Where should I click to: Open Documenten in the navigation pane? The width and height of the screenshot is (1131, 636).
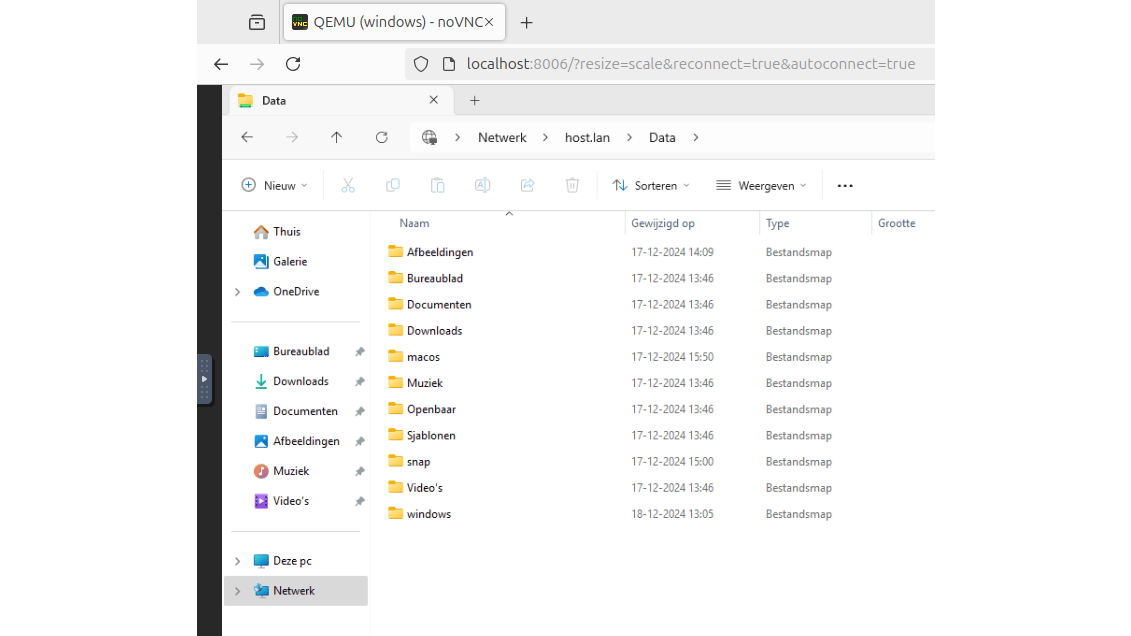pyautogui.click(x=296, y=411)
